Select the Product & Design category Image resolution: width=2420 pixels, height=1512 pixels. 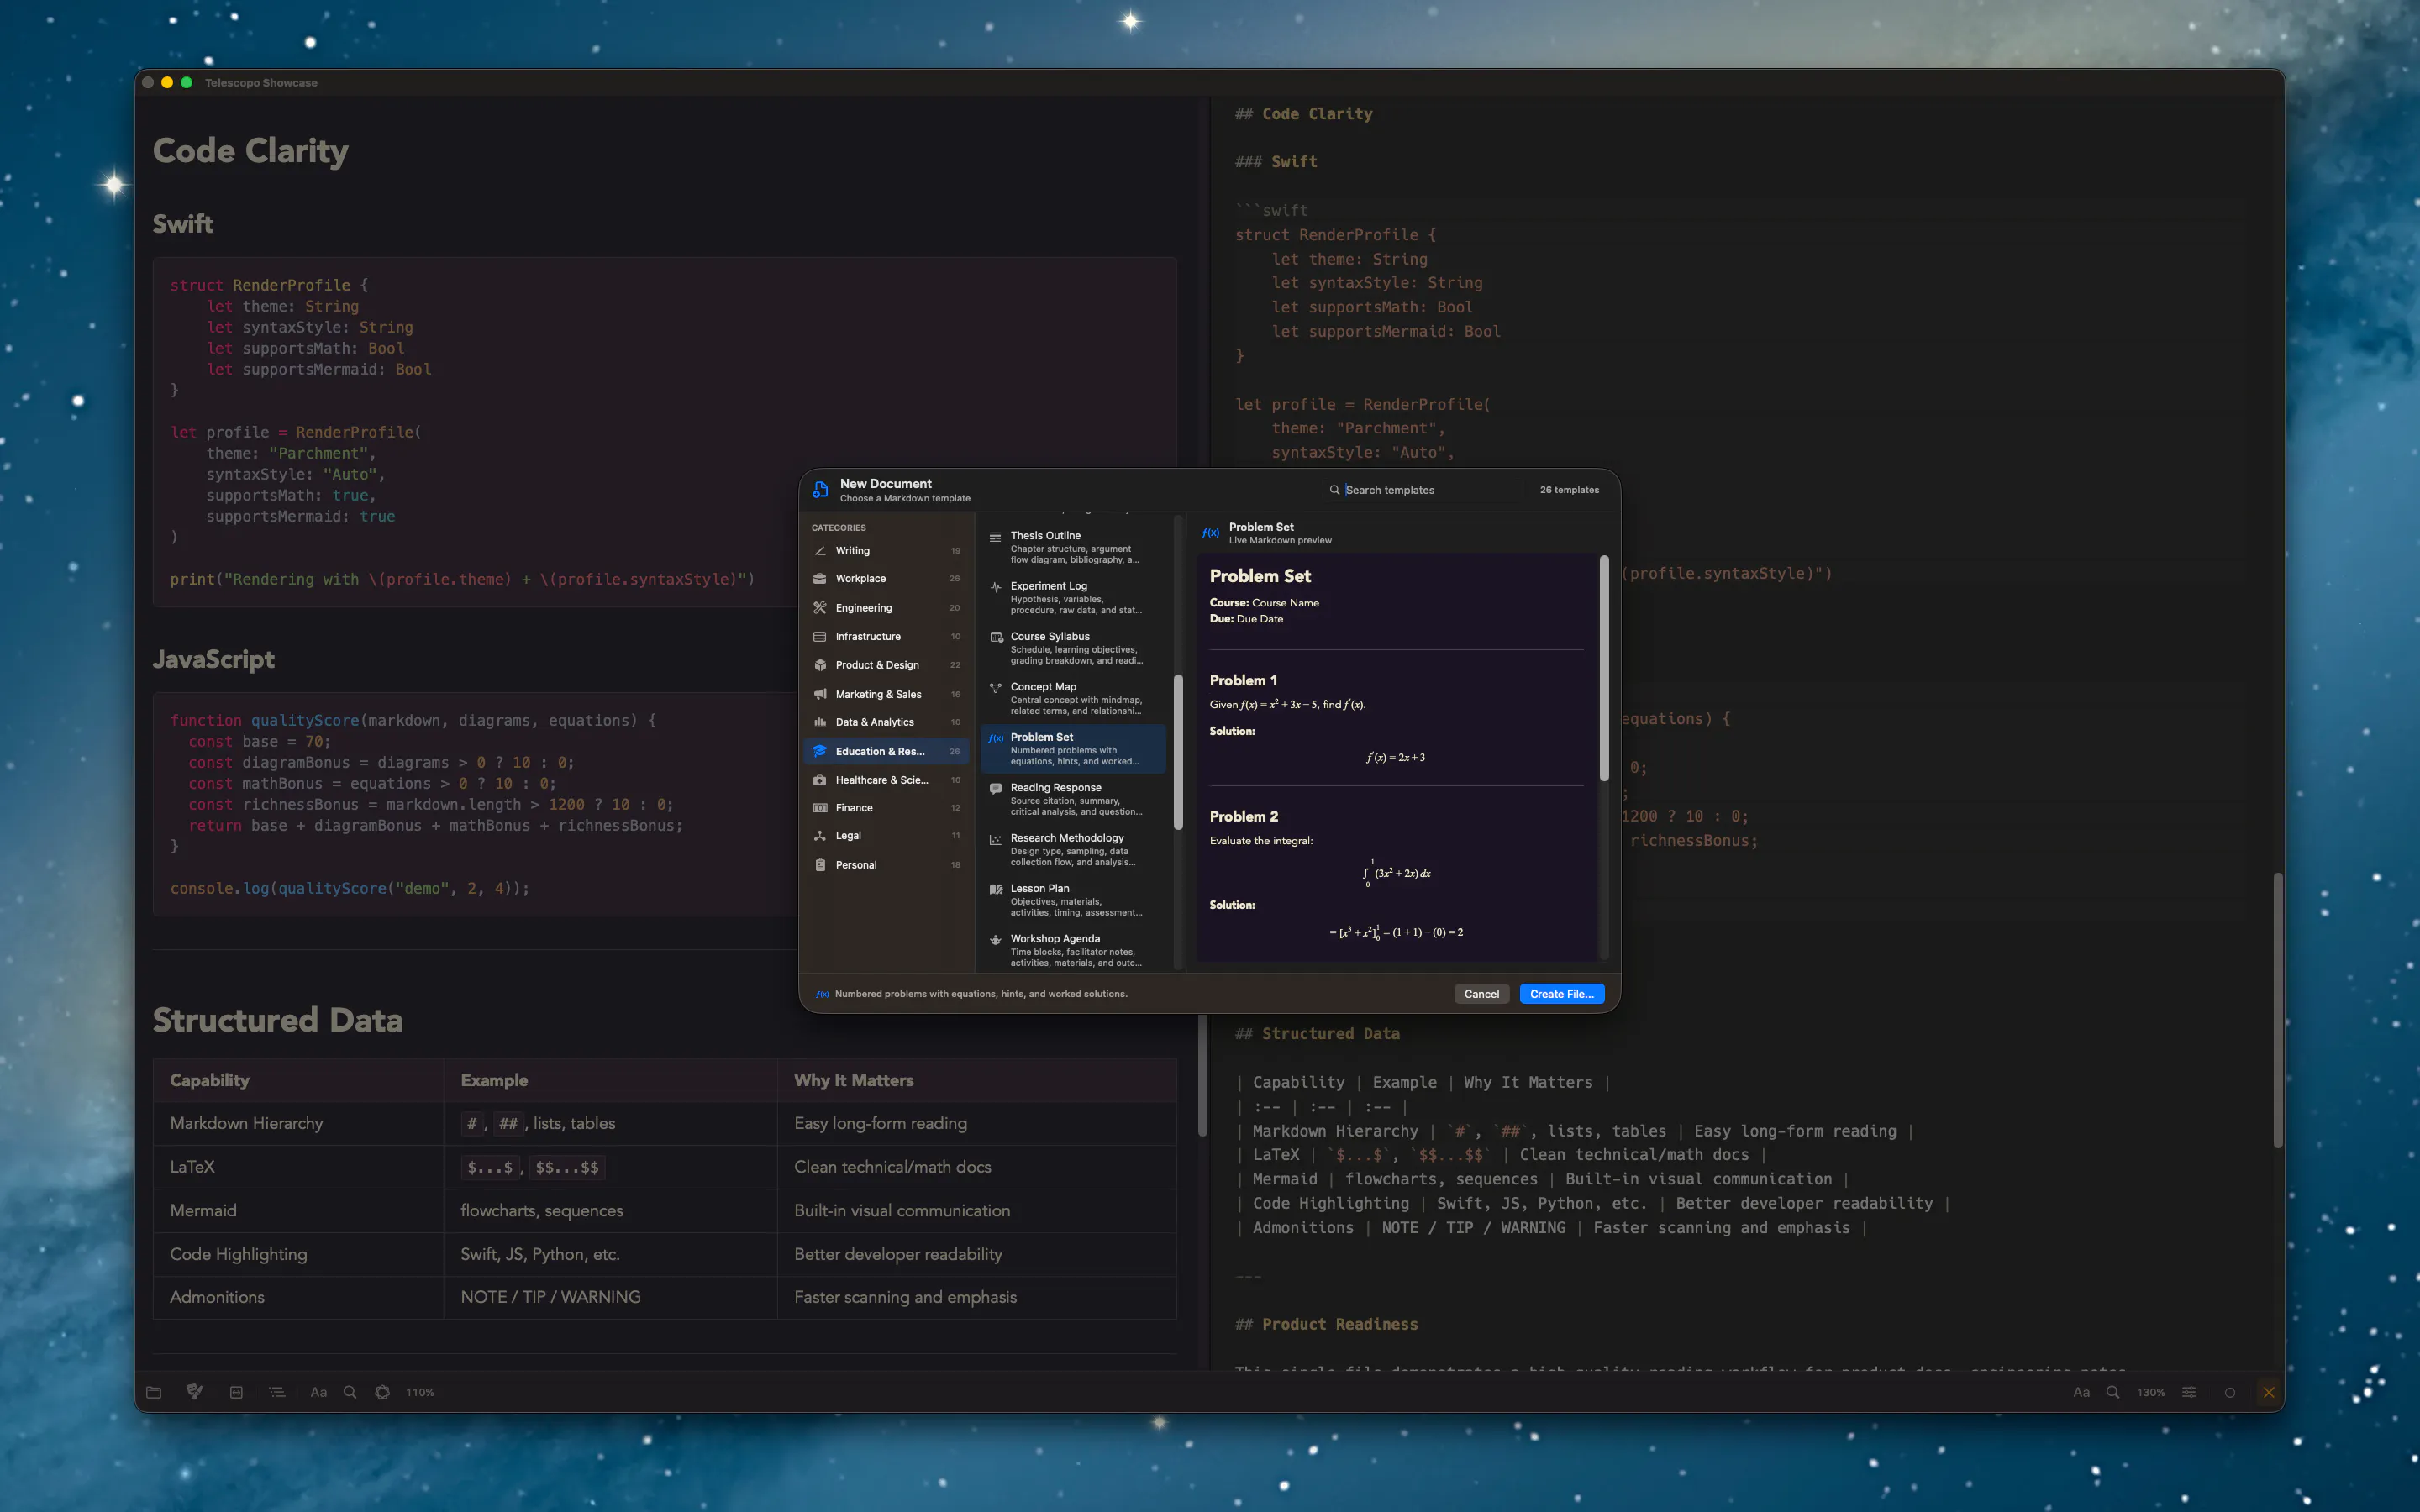pos(887,665)
